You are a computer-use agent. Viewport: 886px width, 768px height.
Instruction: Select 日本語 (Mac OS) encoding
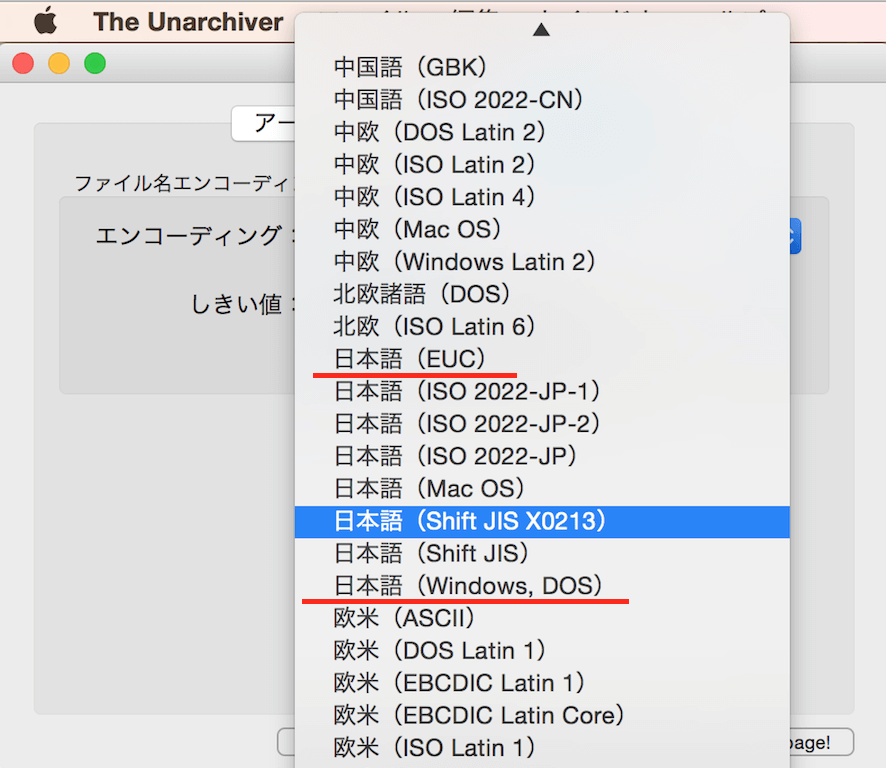542,488
